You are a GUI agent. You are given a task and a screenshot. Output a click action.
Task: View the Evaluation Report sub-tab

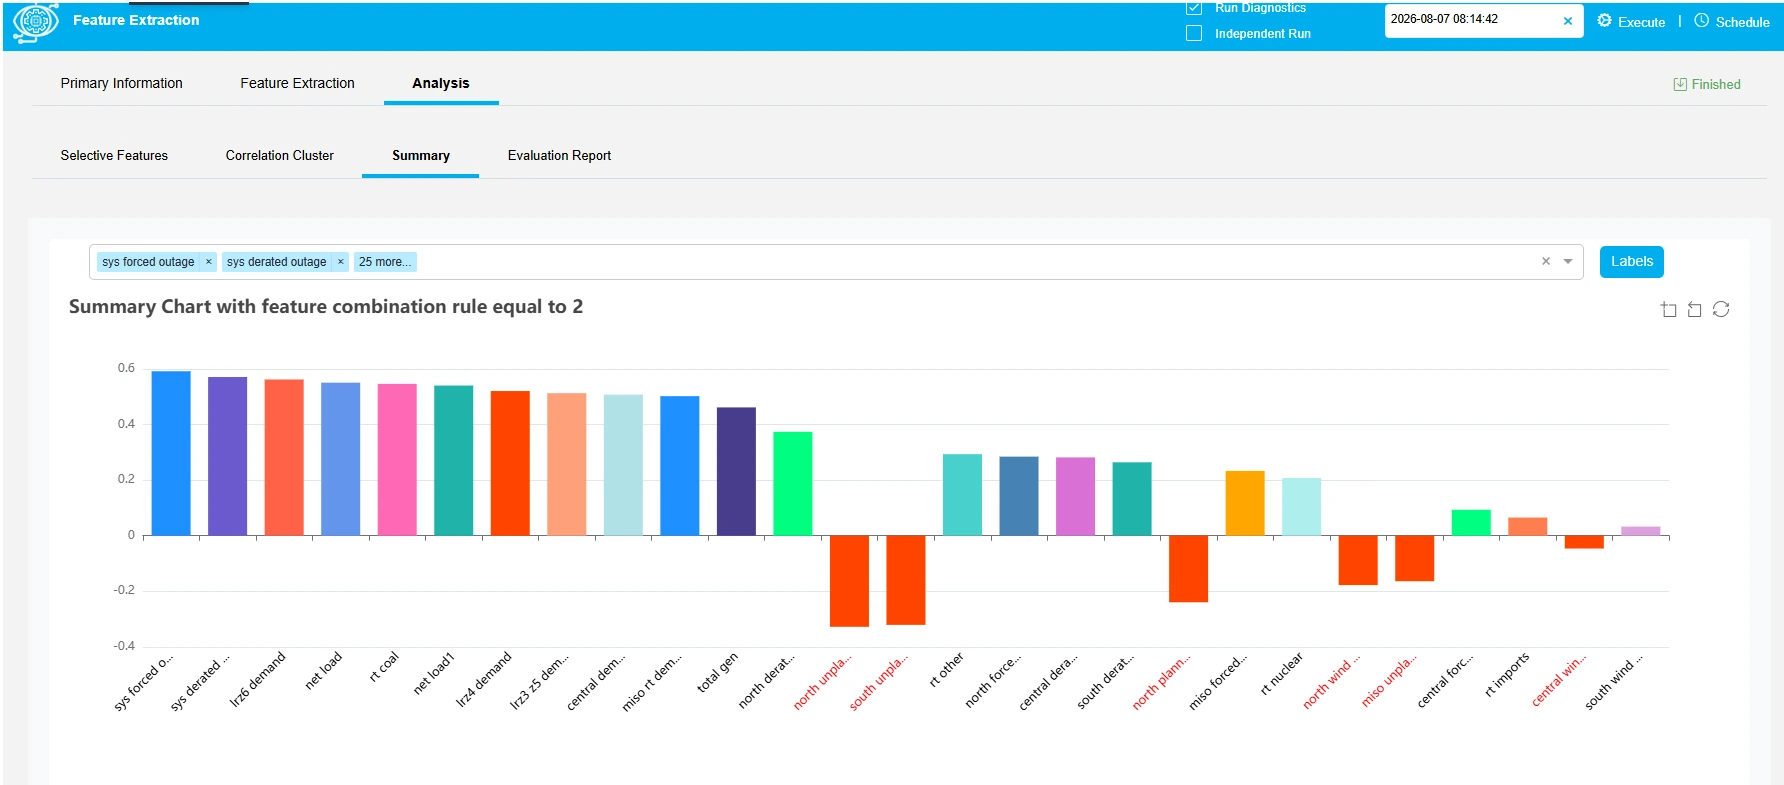(x=559, y=155)
